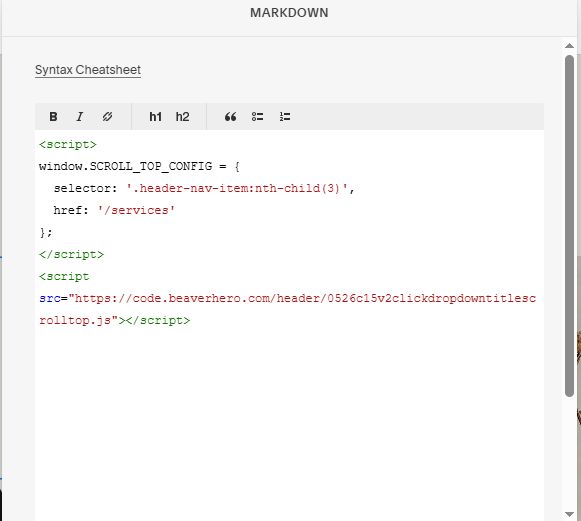This screenshot has width=581, height=521.
Task: Insert a link with the chain icon
Action: (107, 117)
